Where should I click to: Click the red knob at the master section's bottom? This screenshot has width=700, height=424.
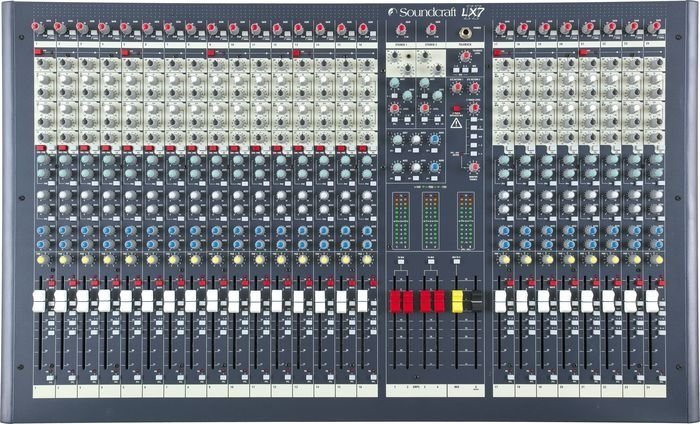tap(474, 167)
